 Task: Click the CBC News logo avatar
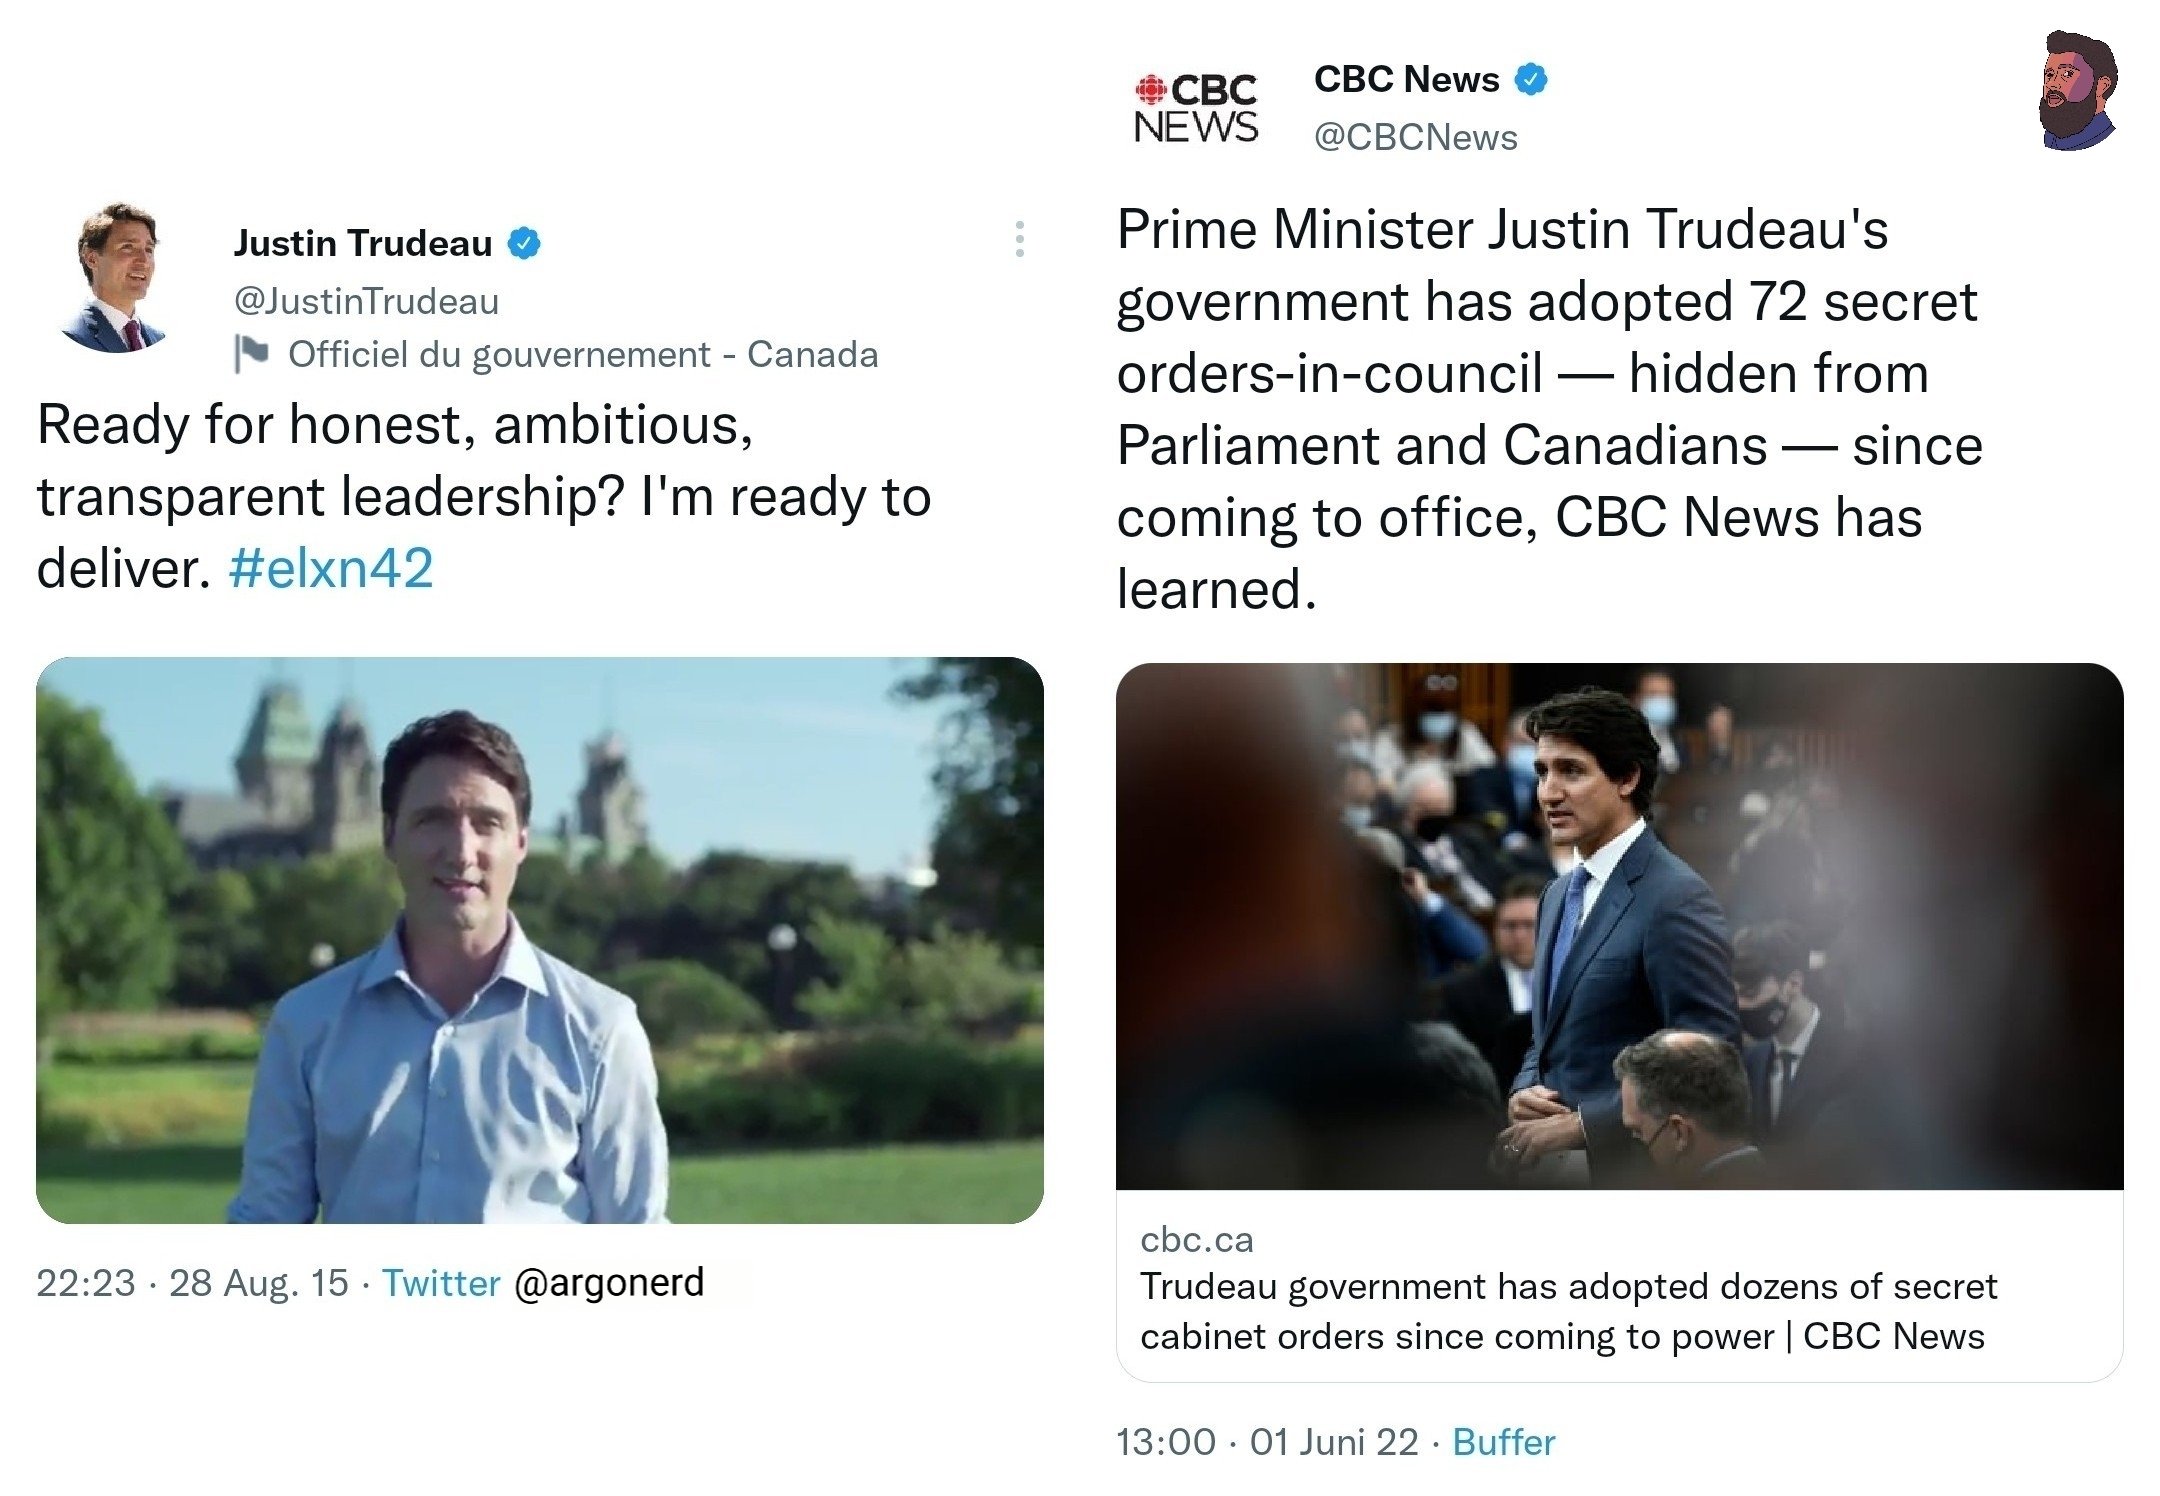(x=1196, y=108)
